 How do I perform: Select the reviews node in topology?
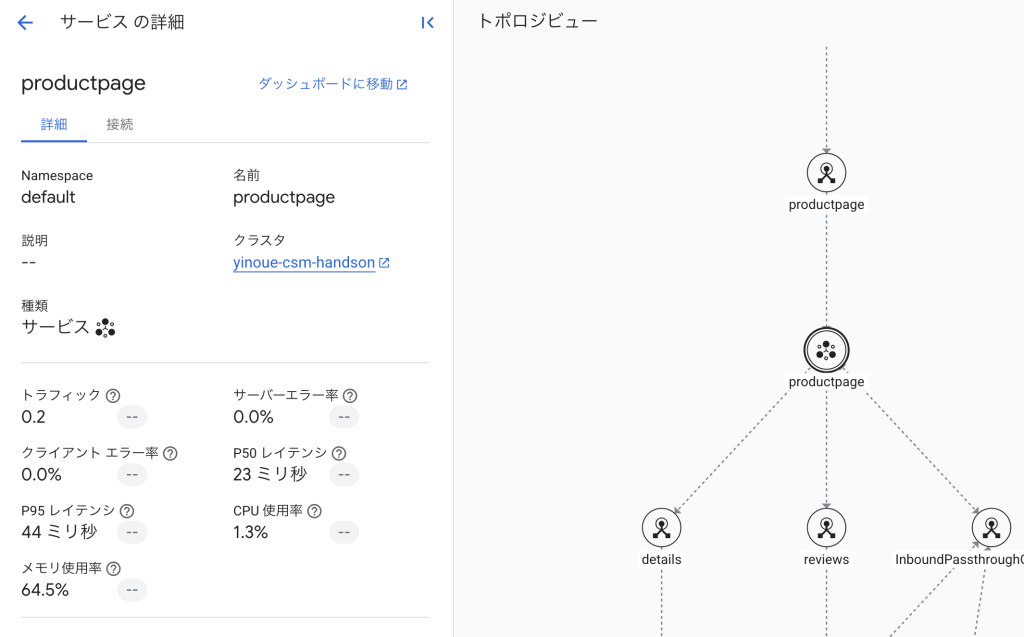pyautogui.click(x=826, y=527)
